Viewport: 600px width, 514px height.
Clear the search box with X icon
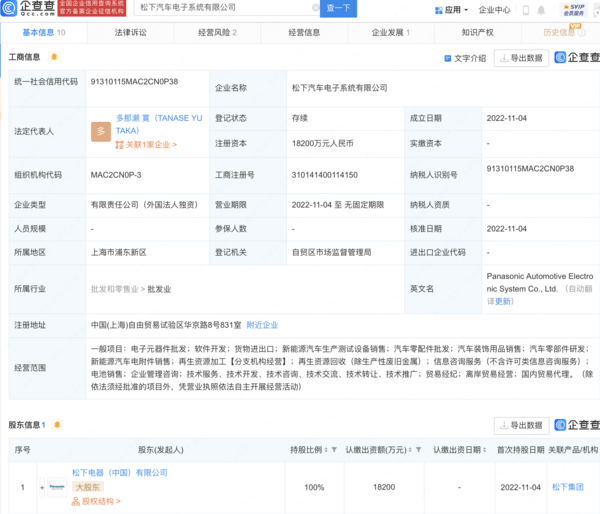tap(315, 8)
